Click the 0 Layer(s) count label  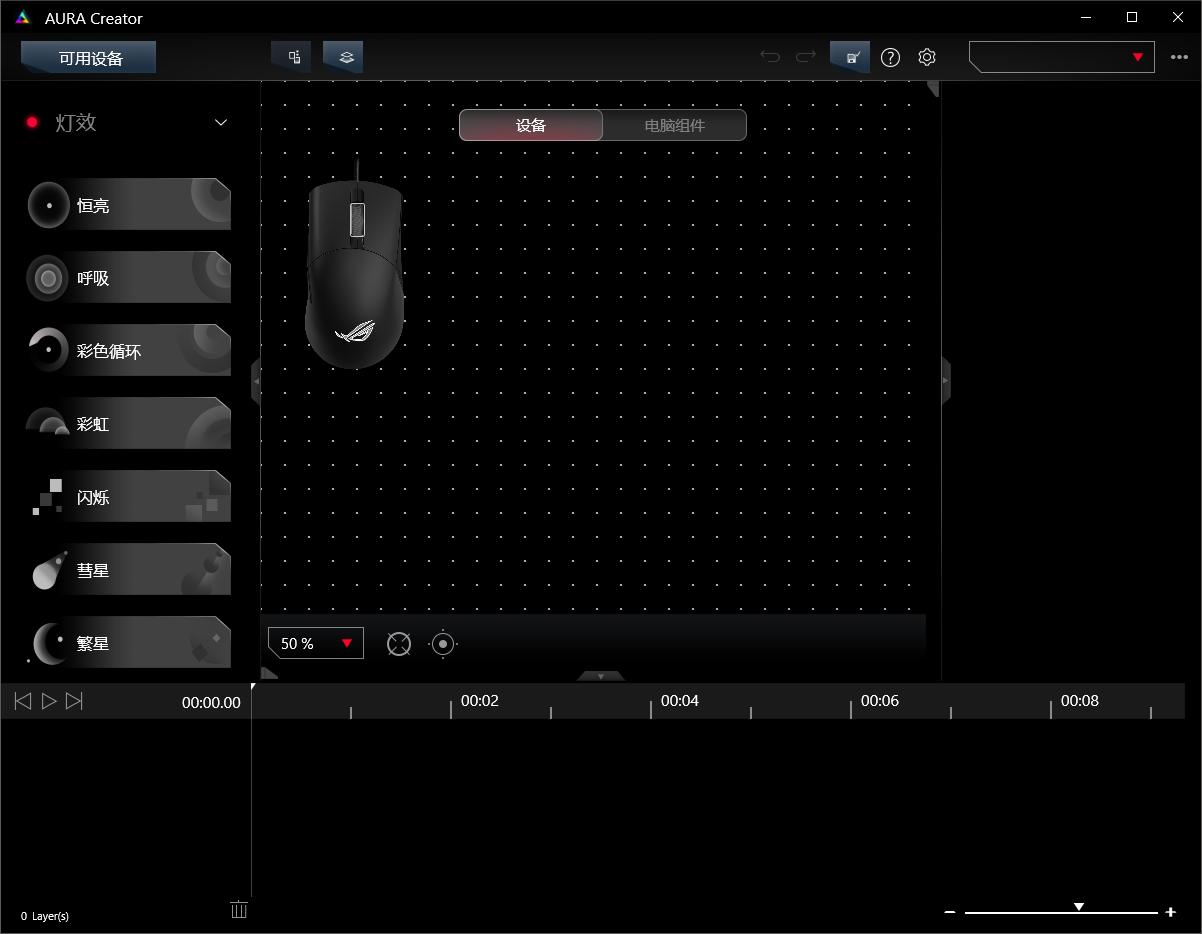point(45,915)
